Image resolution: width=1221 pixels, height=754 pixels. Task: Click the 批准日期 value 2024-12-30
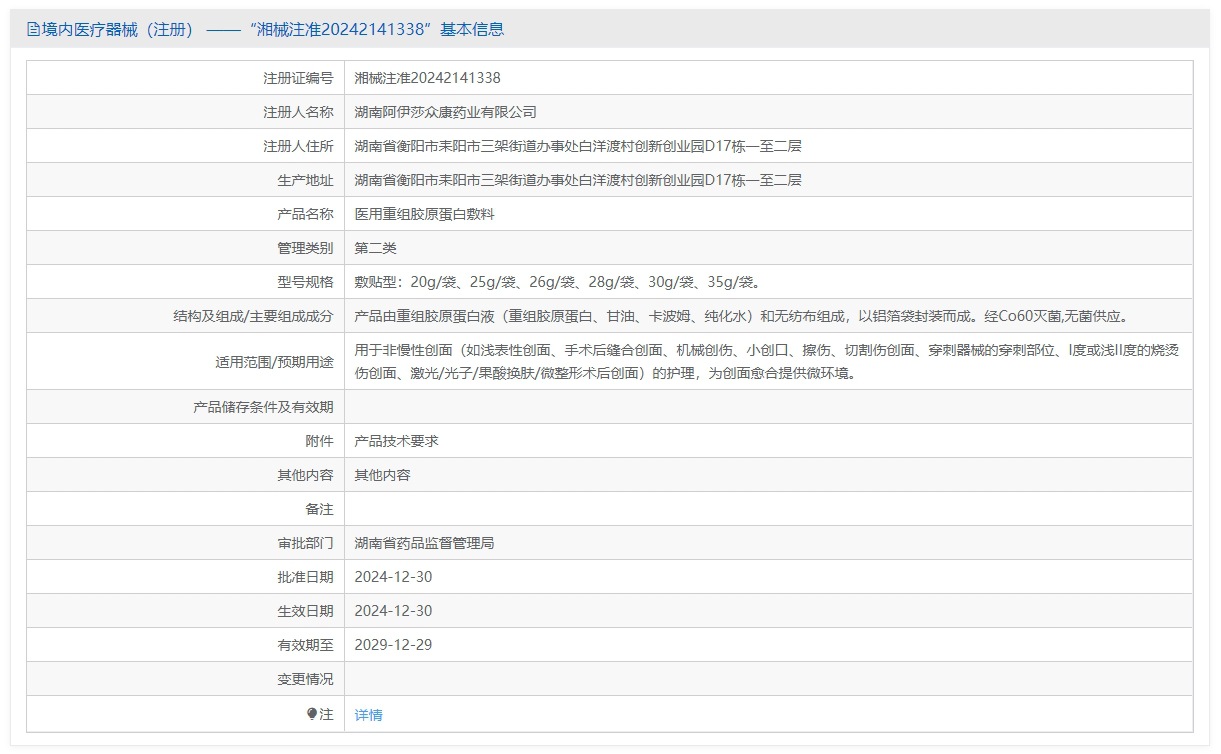point(393,577)
